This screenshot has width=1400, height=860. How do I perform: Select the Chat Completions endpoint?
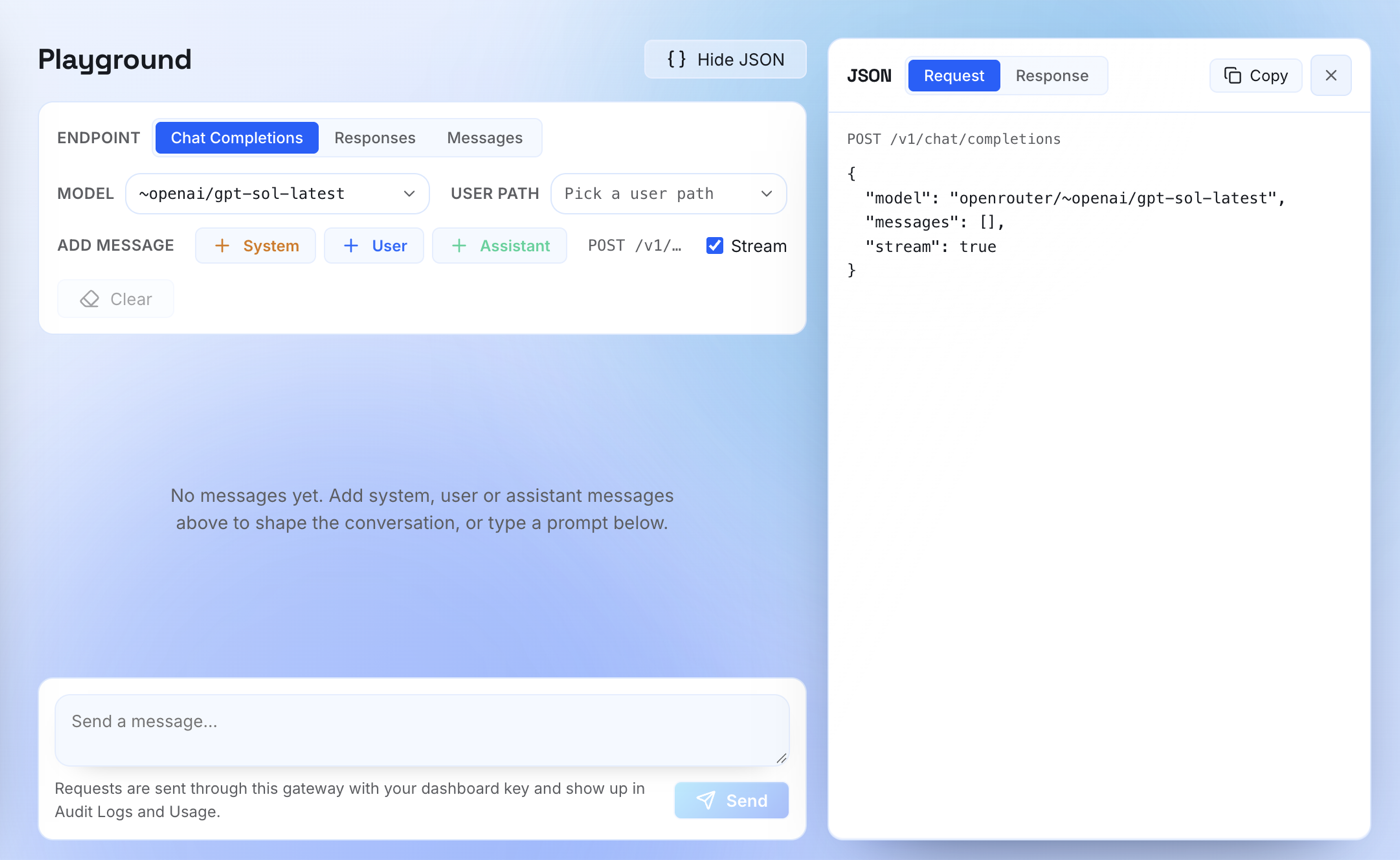click(237, 138)
